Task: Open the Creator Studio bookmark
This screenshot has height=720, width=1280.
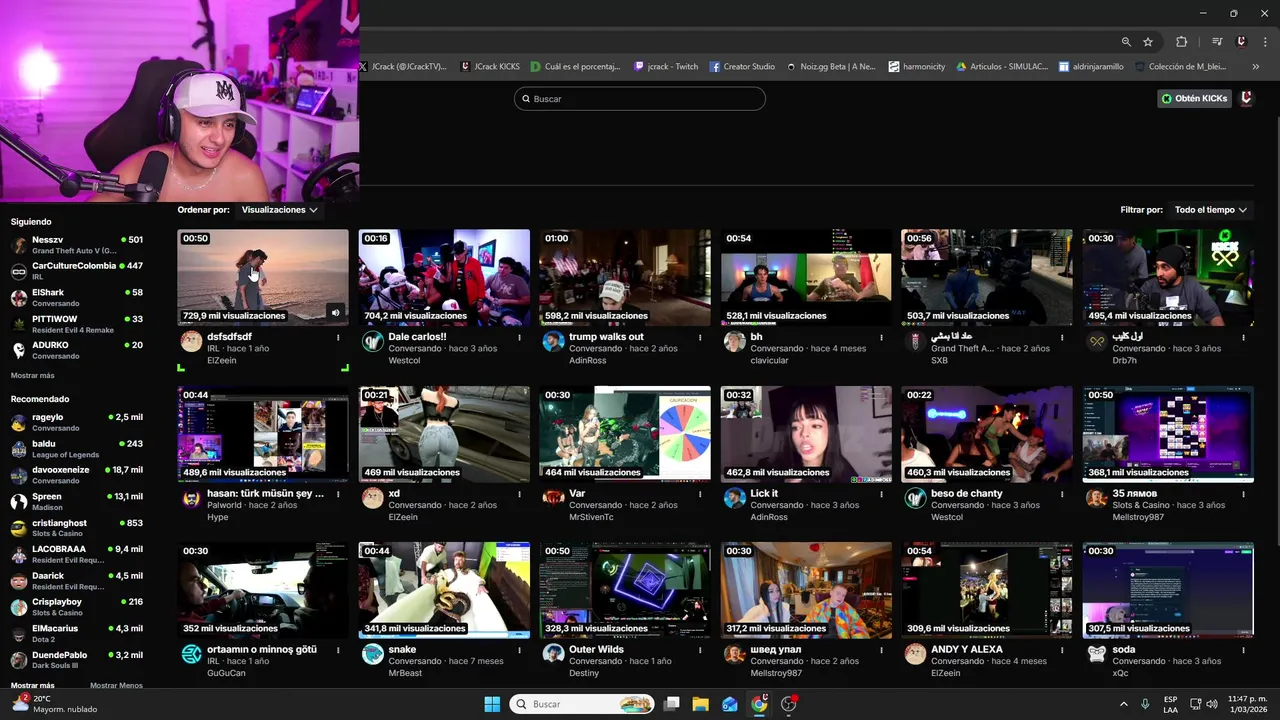Action: tap(742, 67)
